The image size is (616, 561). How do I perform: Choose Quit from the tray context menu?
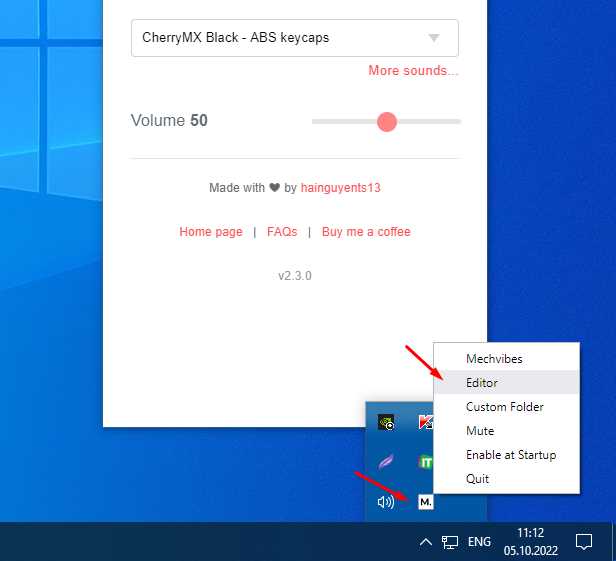506,478
